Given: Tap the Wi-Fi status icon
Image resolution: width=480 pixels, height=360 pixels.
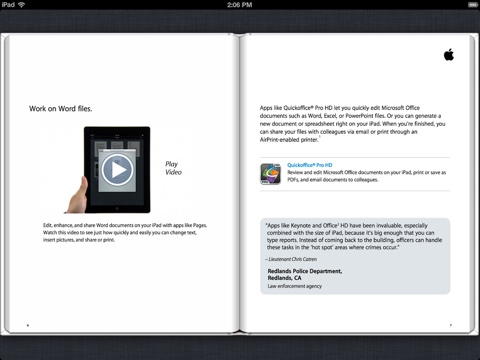Looking at the screenshot, I should pos(22,4).
